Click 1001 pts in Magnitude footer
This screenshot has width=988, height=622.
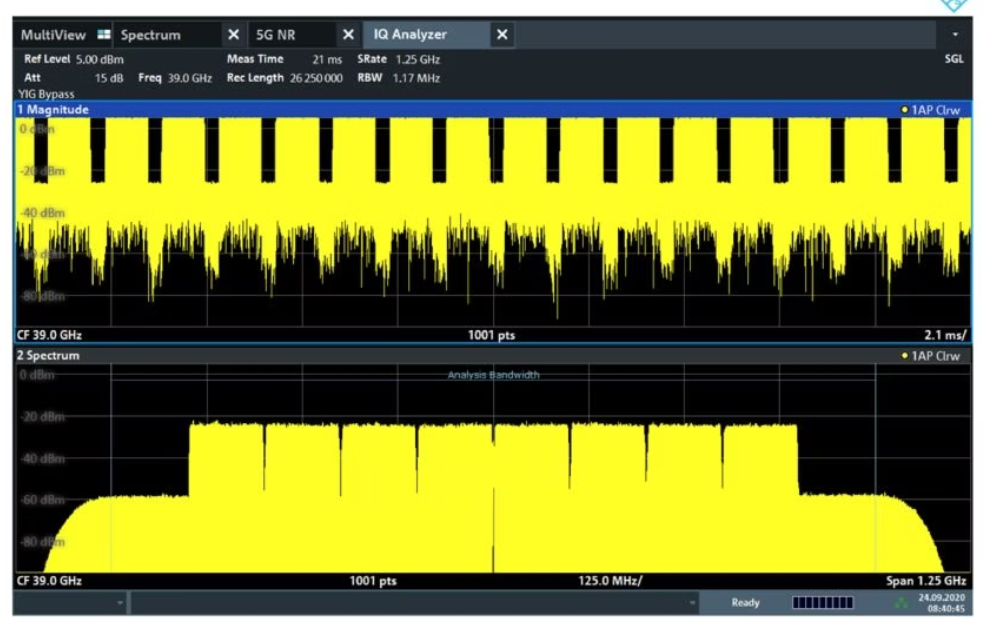pyautogui.click(x=491, y=335)
